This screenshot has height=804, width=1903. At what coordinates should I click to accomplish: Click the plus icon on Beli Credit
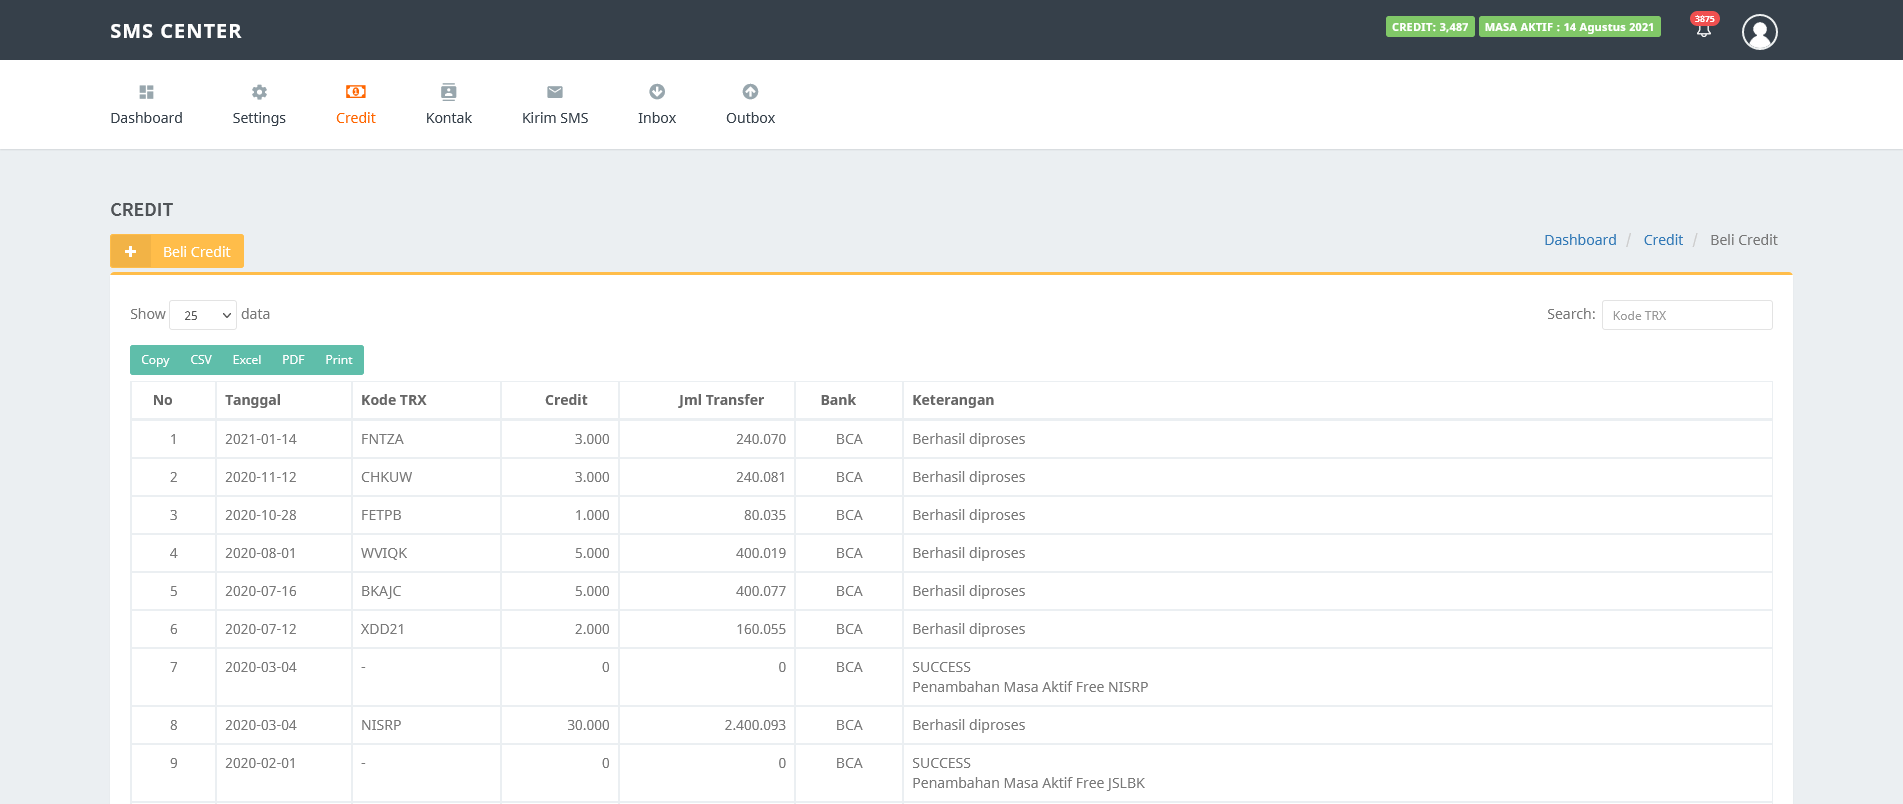130,252
